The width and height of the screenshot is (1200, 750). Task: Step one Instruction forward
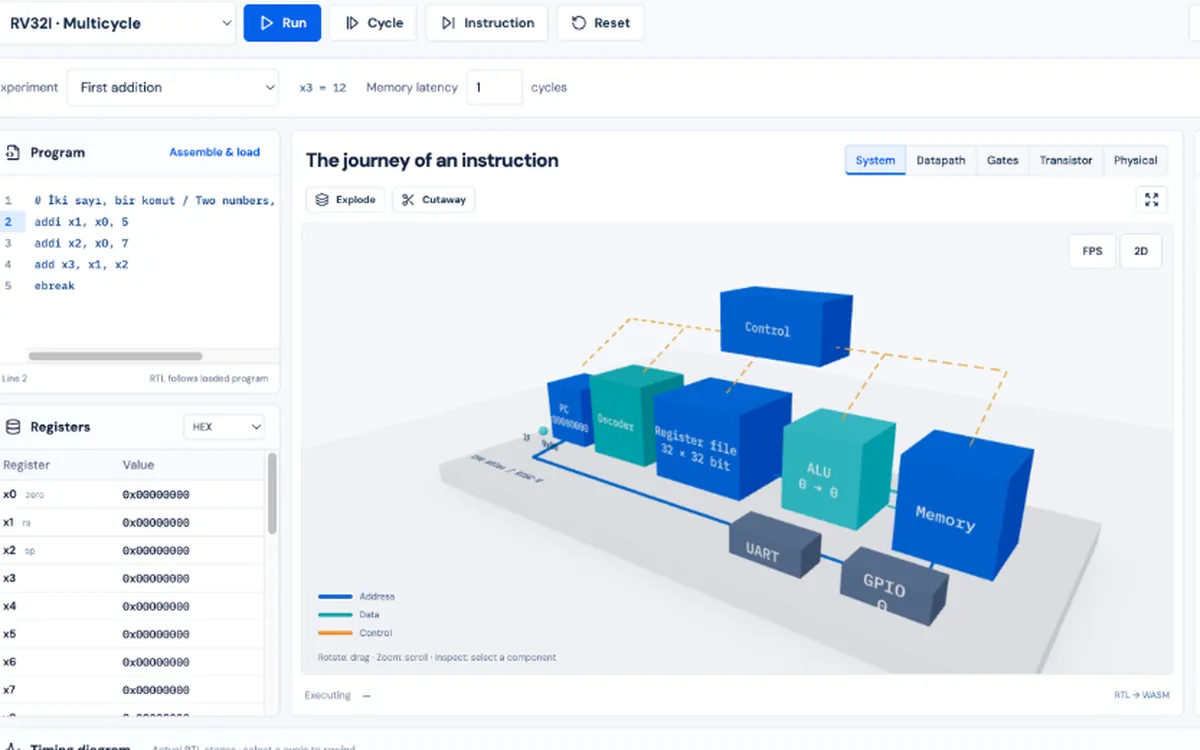pyautogui.click(x=487, y=23)
